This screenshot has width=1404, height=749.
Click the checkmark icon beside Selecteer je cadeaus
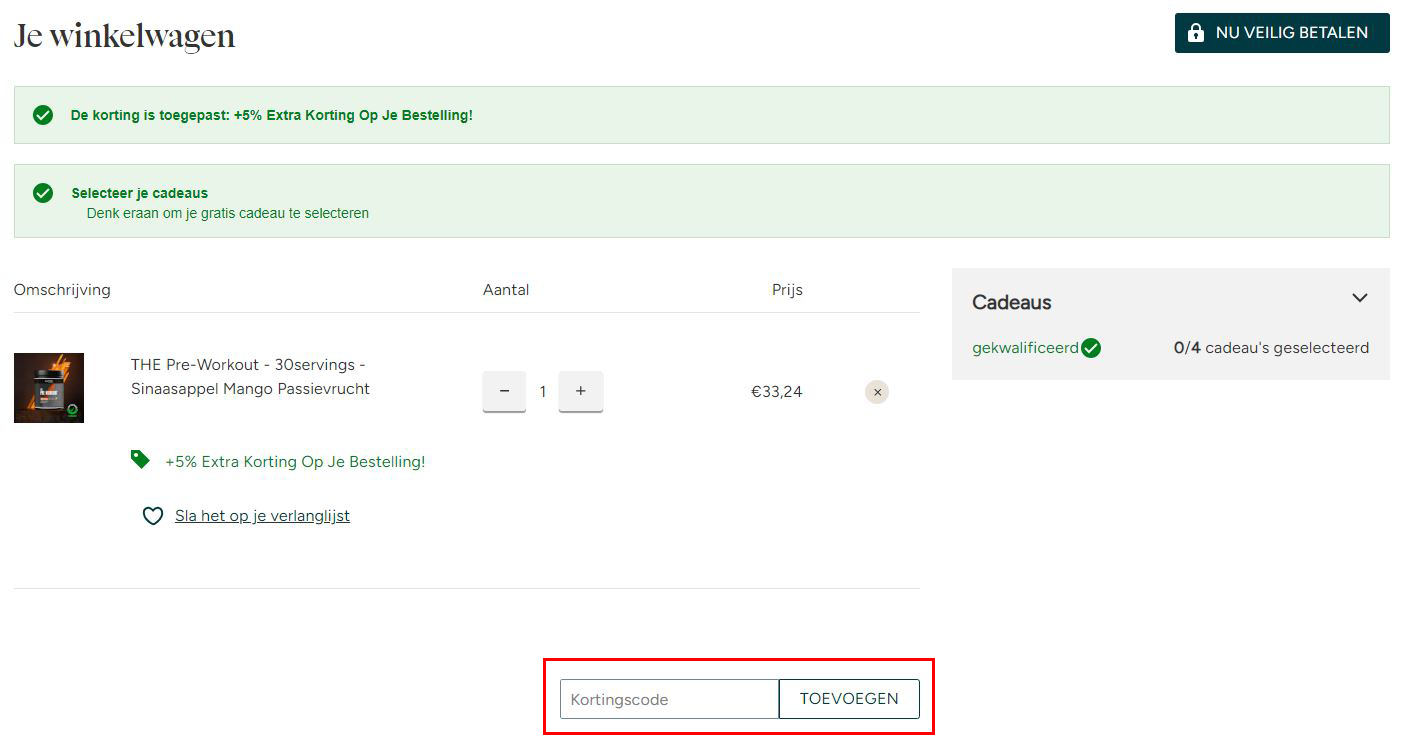point(43,193)
